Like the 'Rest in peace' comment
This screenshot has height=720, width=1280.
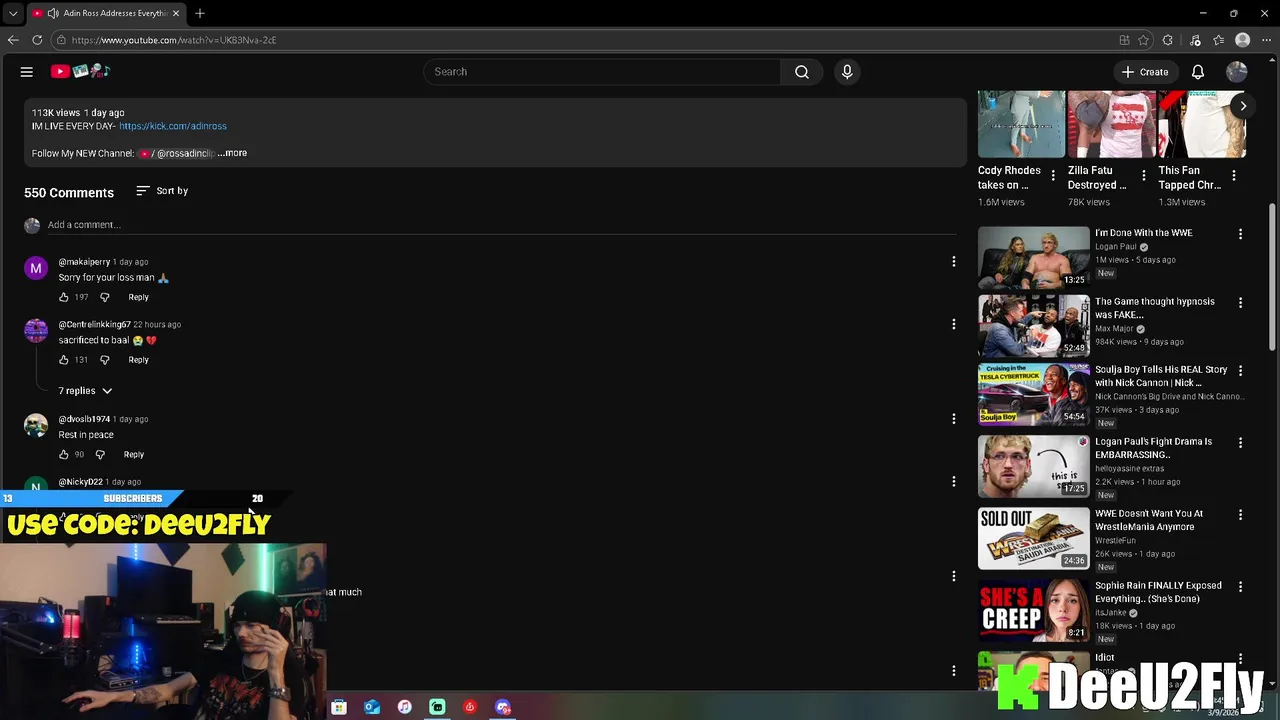point(64,455)
